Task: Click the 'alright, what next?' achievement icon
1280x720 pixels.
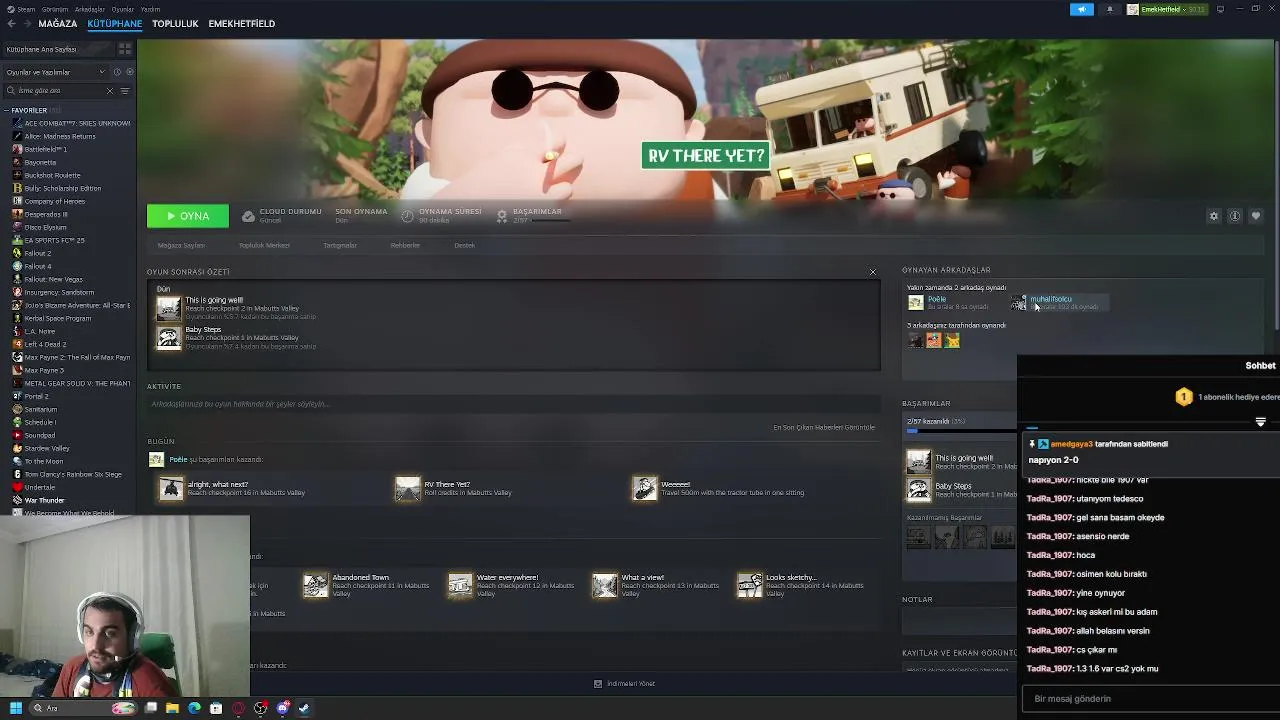Action: [171, 488]
